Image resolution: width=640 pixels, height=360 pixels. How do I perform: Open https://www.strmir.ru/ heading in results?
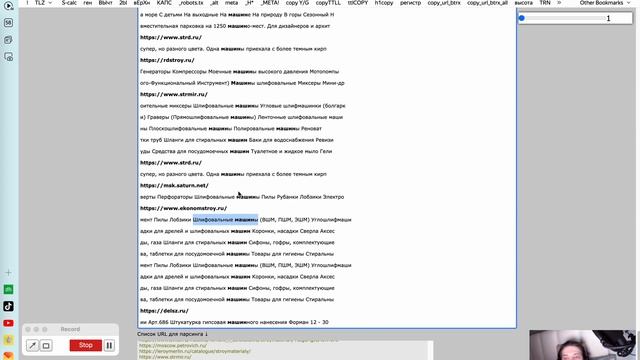174,94
